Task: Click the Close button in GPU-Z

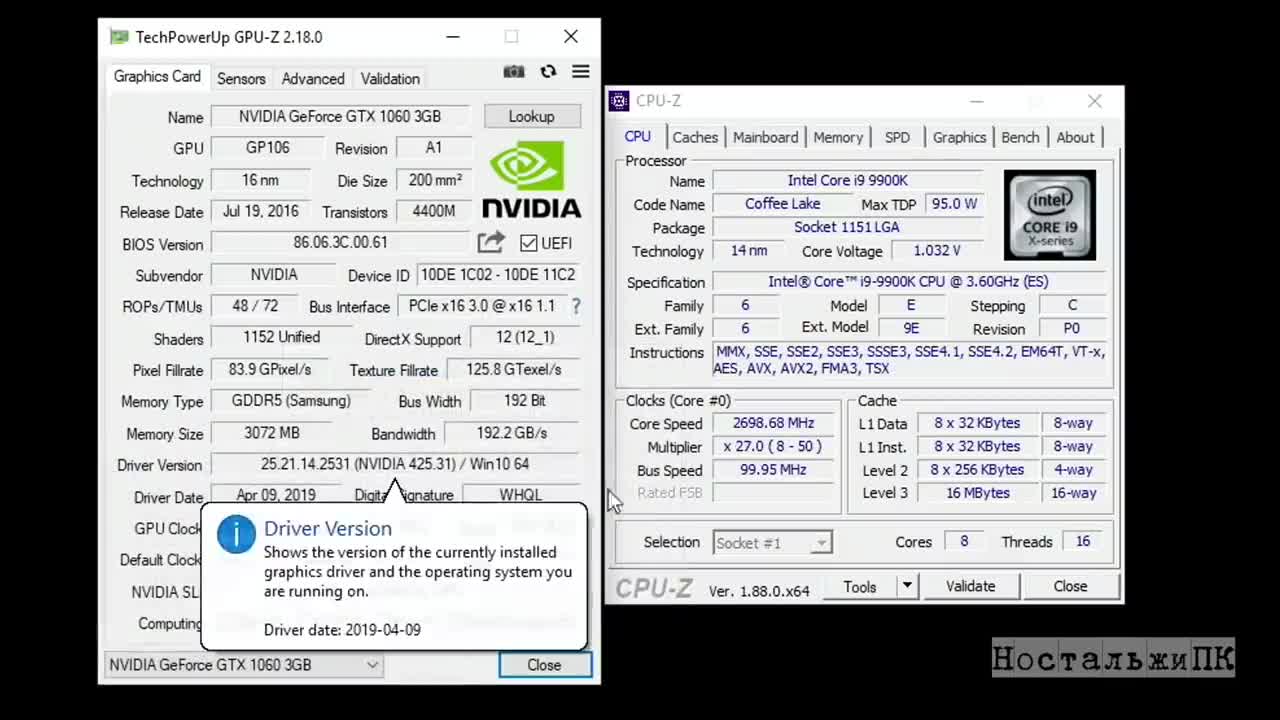Action: click(x=545, y=665)
